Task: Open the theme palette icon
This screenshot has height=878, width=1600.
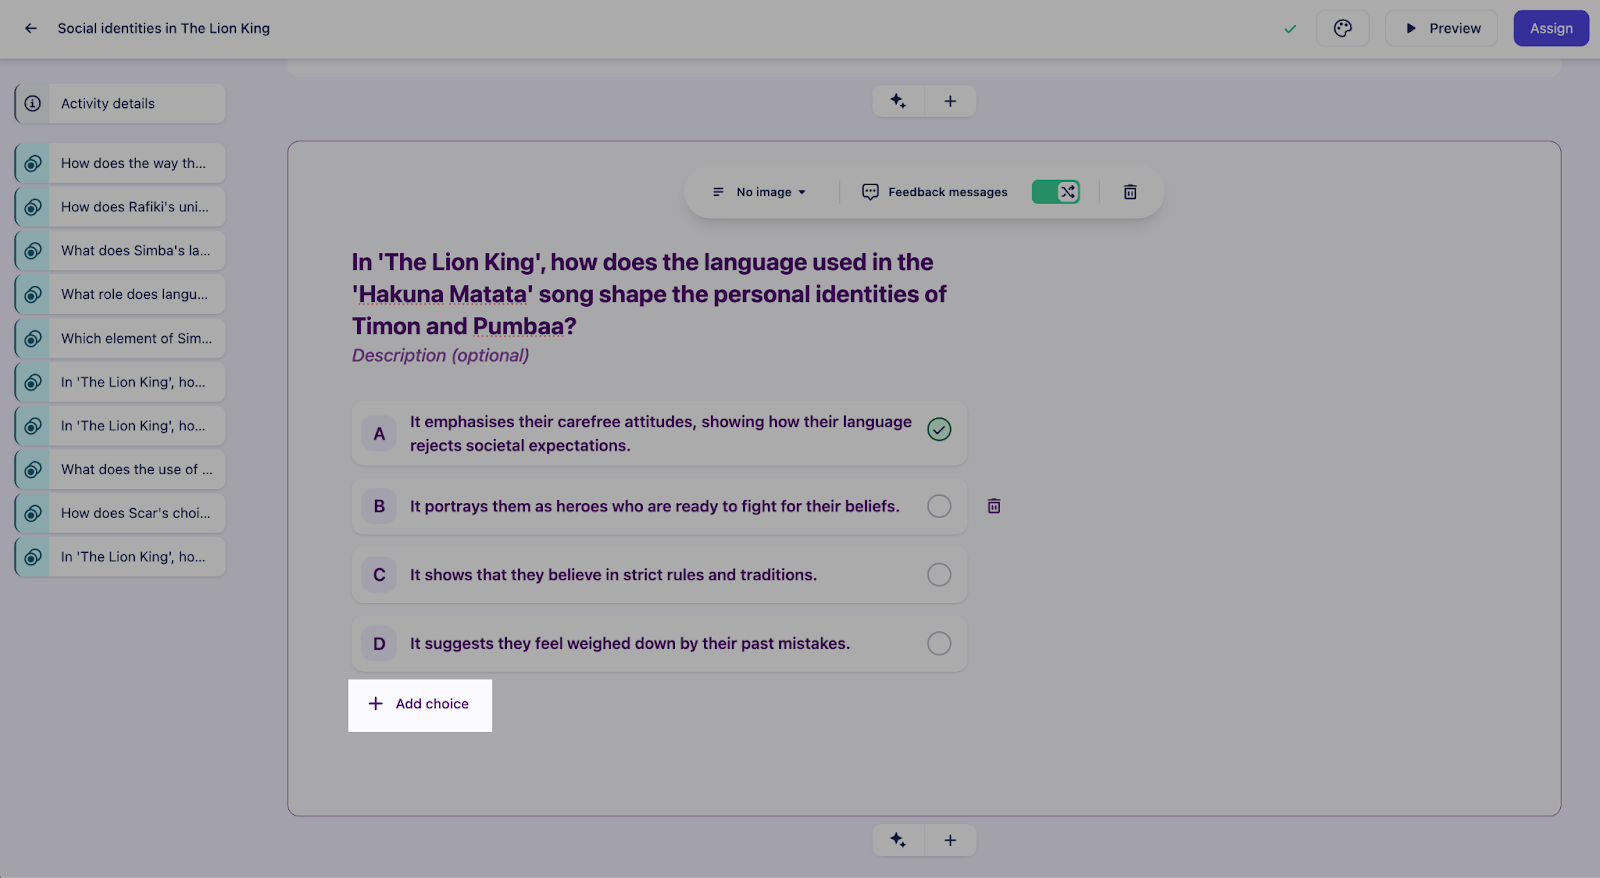Action: pos(1342,28)
